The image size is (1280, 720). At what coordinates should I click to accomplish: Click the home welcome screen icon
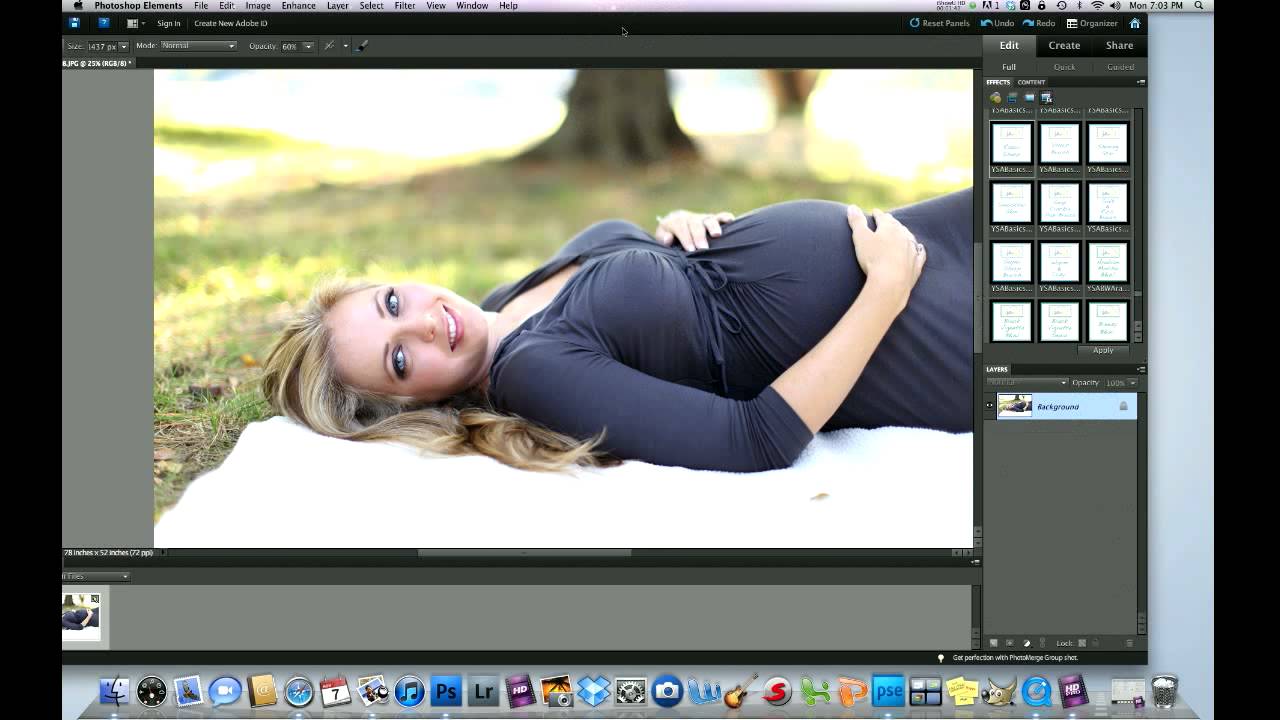[1134, 23]
